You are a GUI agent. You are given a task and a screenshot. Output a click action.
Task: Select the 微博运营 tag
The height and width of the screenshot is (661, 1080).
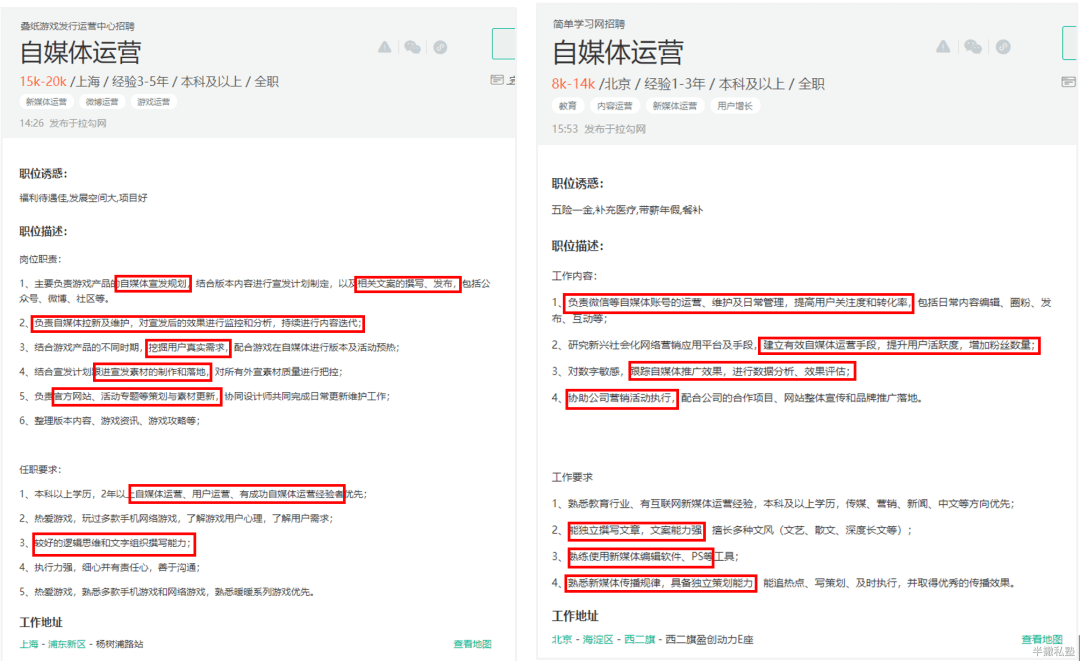(101, 102)
